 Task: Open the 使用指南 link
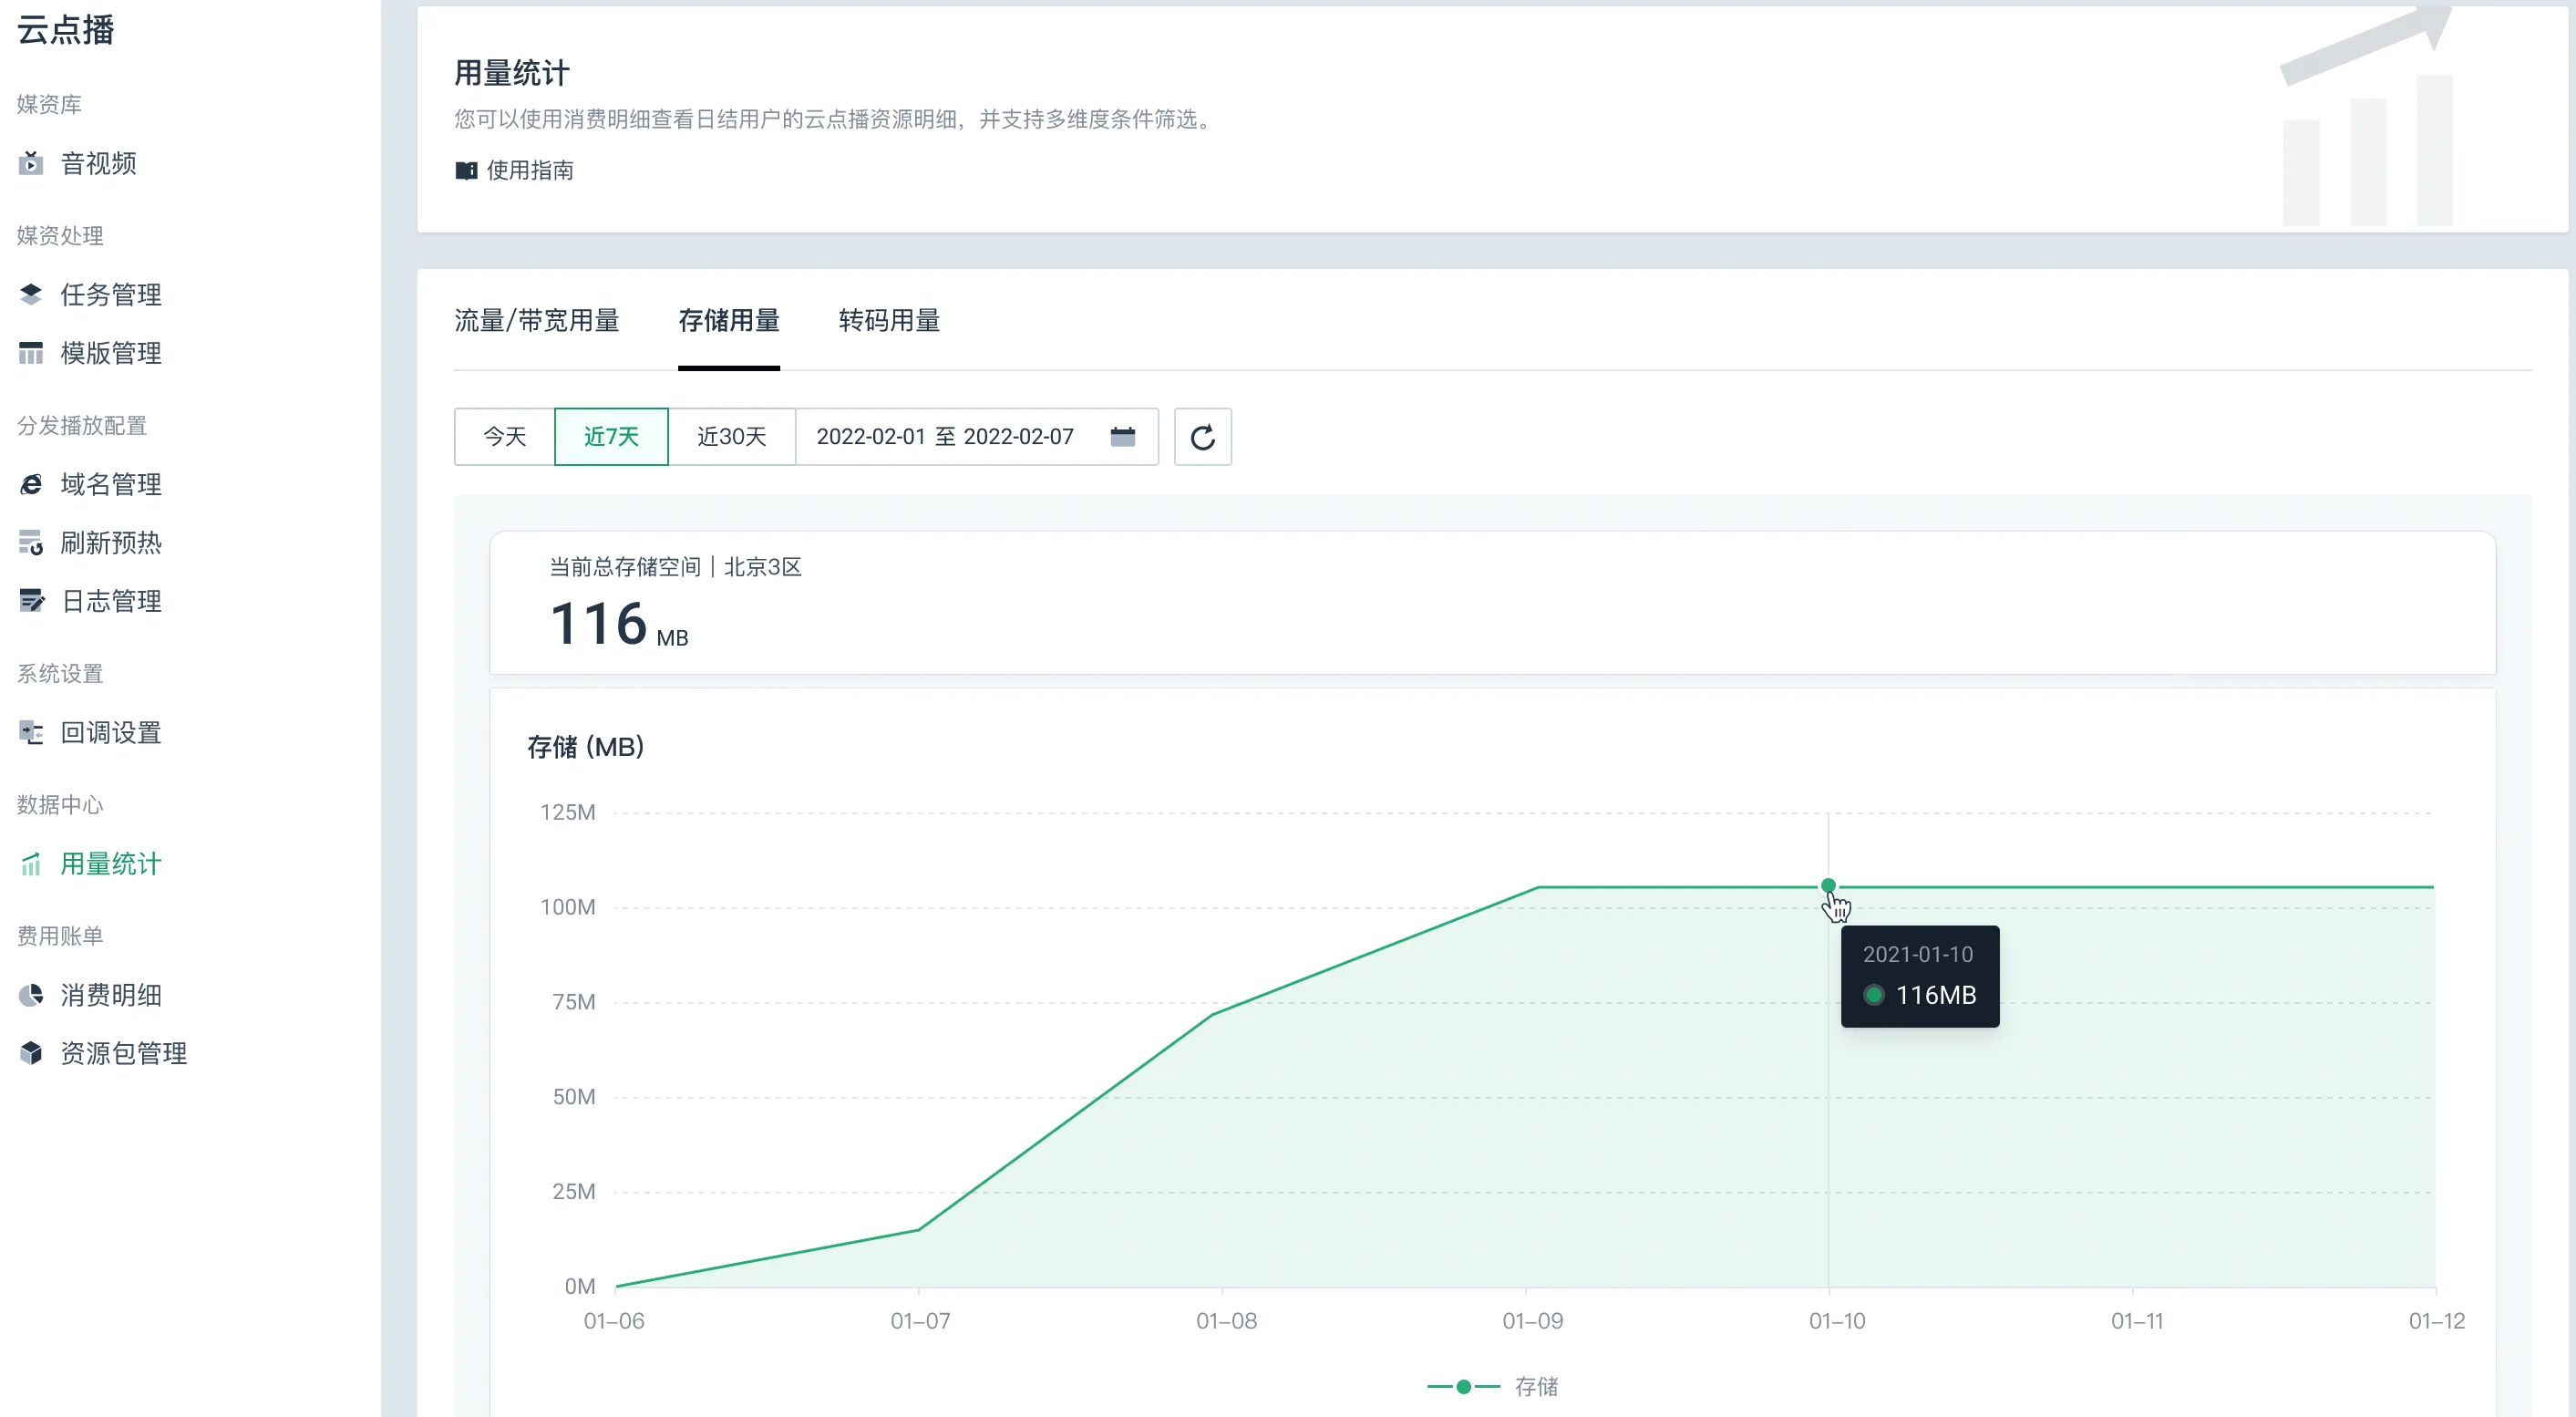(x=530, y=170)
